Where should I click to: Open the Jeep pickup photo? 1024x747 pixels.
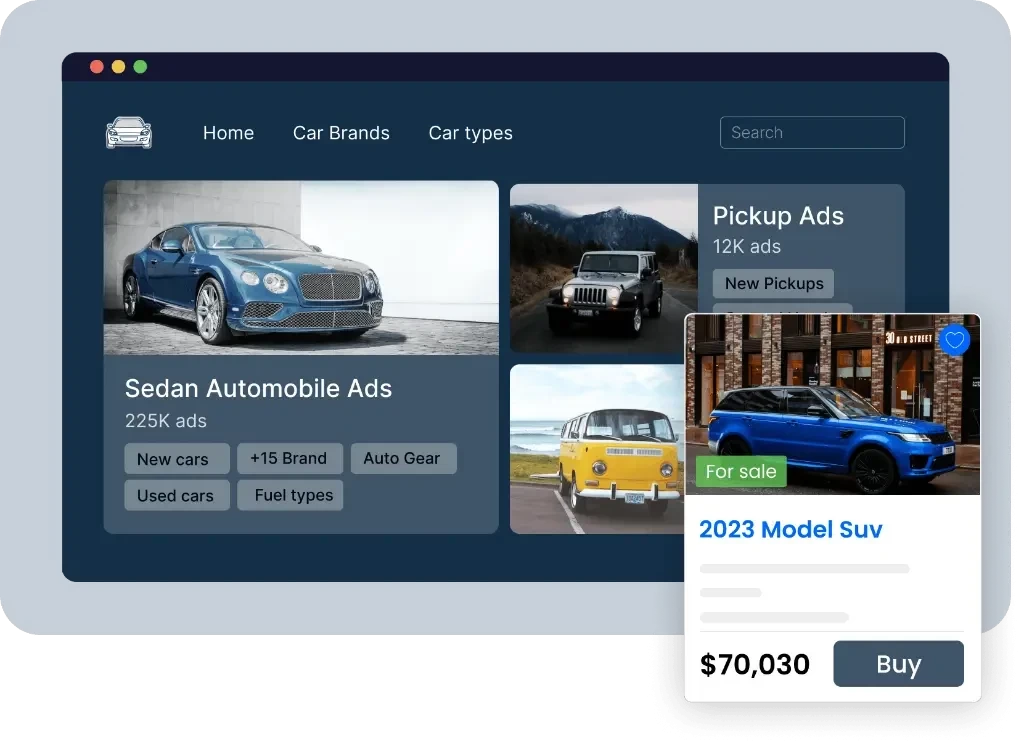[603, 268]
